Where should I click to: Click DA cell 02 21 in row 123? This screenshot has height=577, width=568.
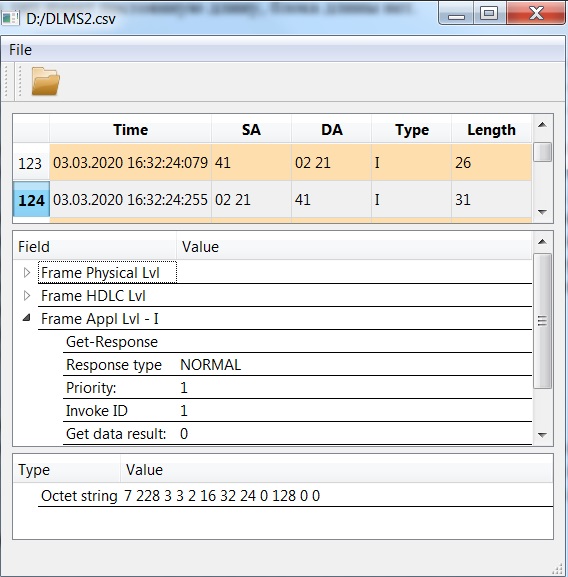click(x=331, y=162)
